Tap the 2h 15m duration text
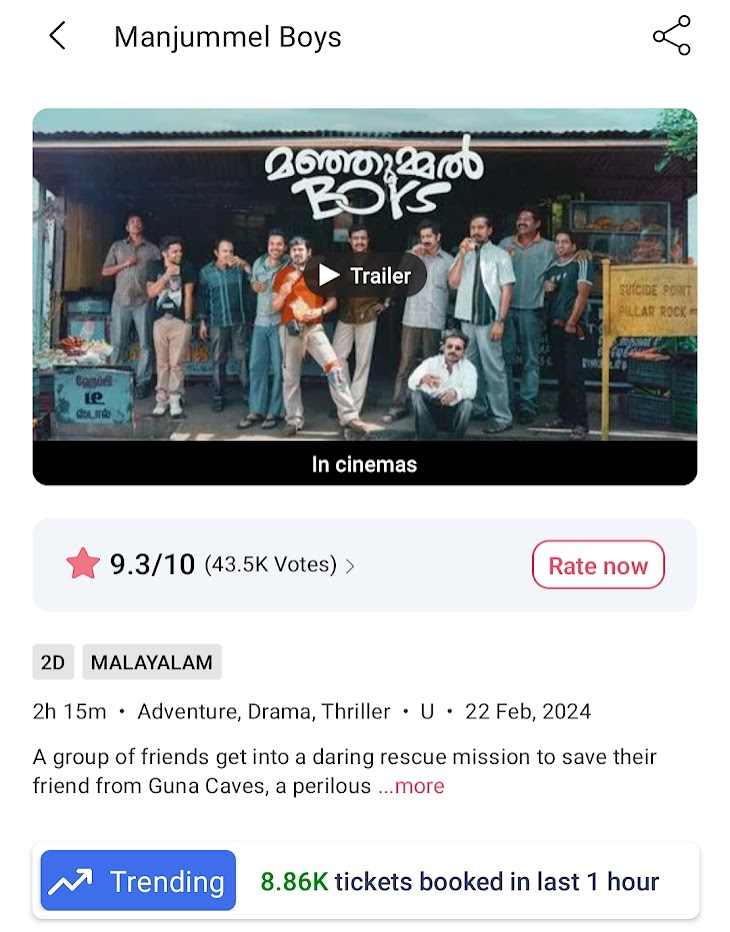Viewport: 730px width, 932px height. tap(70, 711)
